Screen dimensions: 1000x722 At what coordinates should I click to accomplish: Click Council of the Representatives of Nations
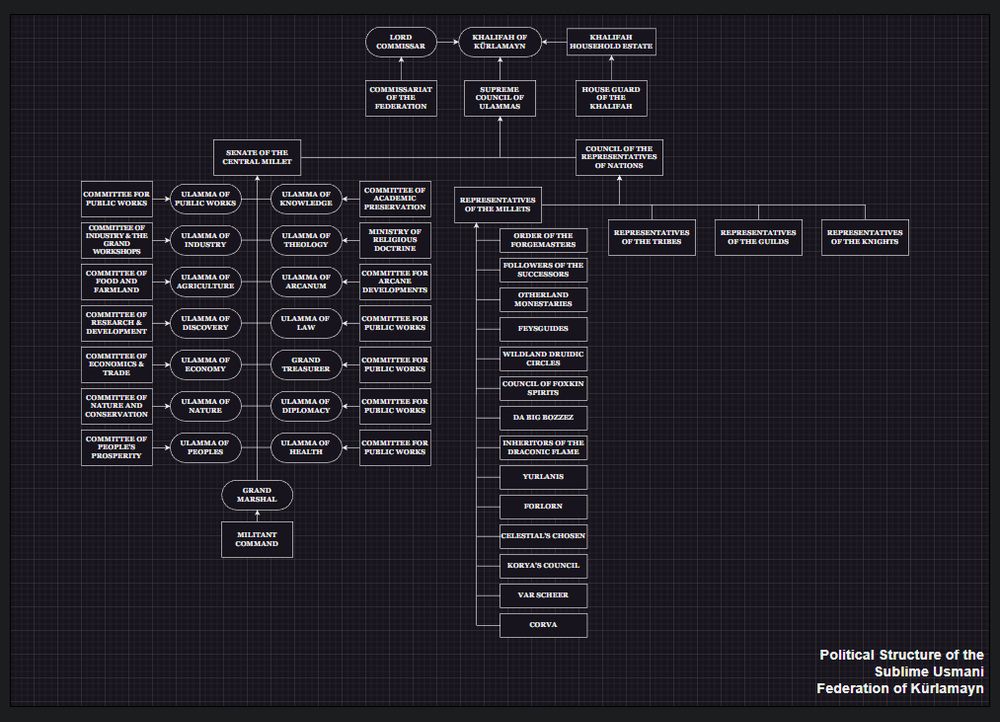pyautogui.click(x=619, y=158)
